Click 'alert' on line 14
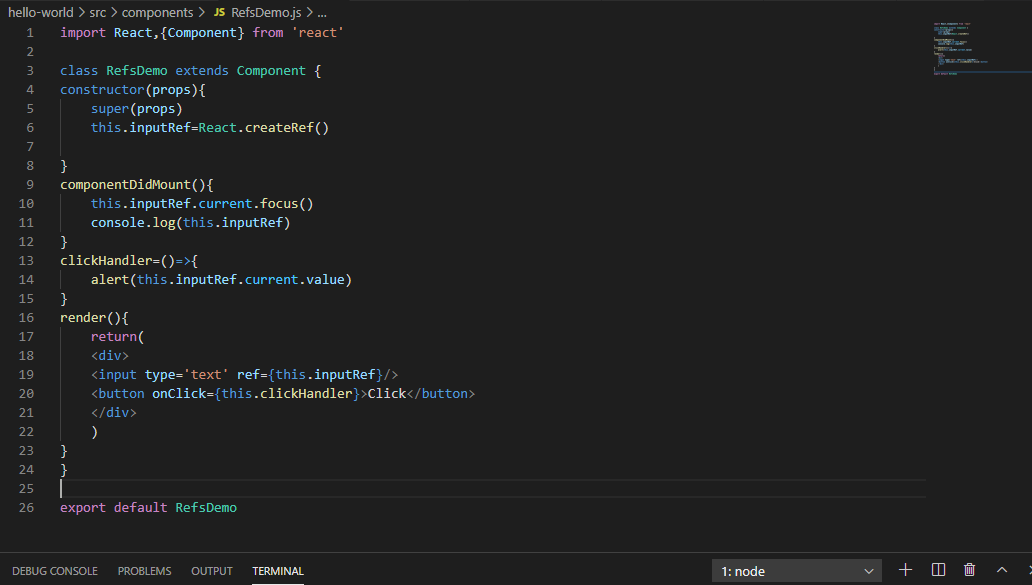Viewport: 1032px width, 585px height. tap(110, 280)
